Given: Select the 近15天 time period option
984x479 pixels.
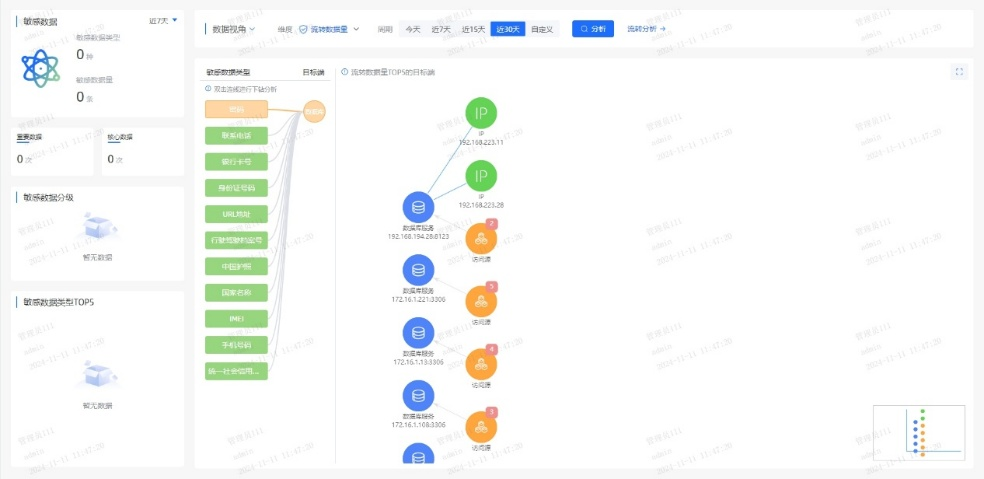Looking at the screenshot, I should point(473,29).
